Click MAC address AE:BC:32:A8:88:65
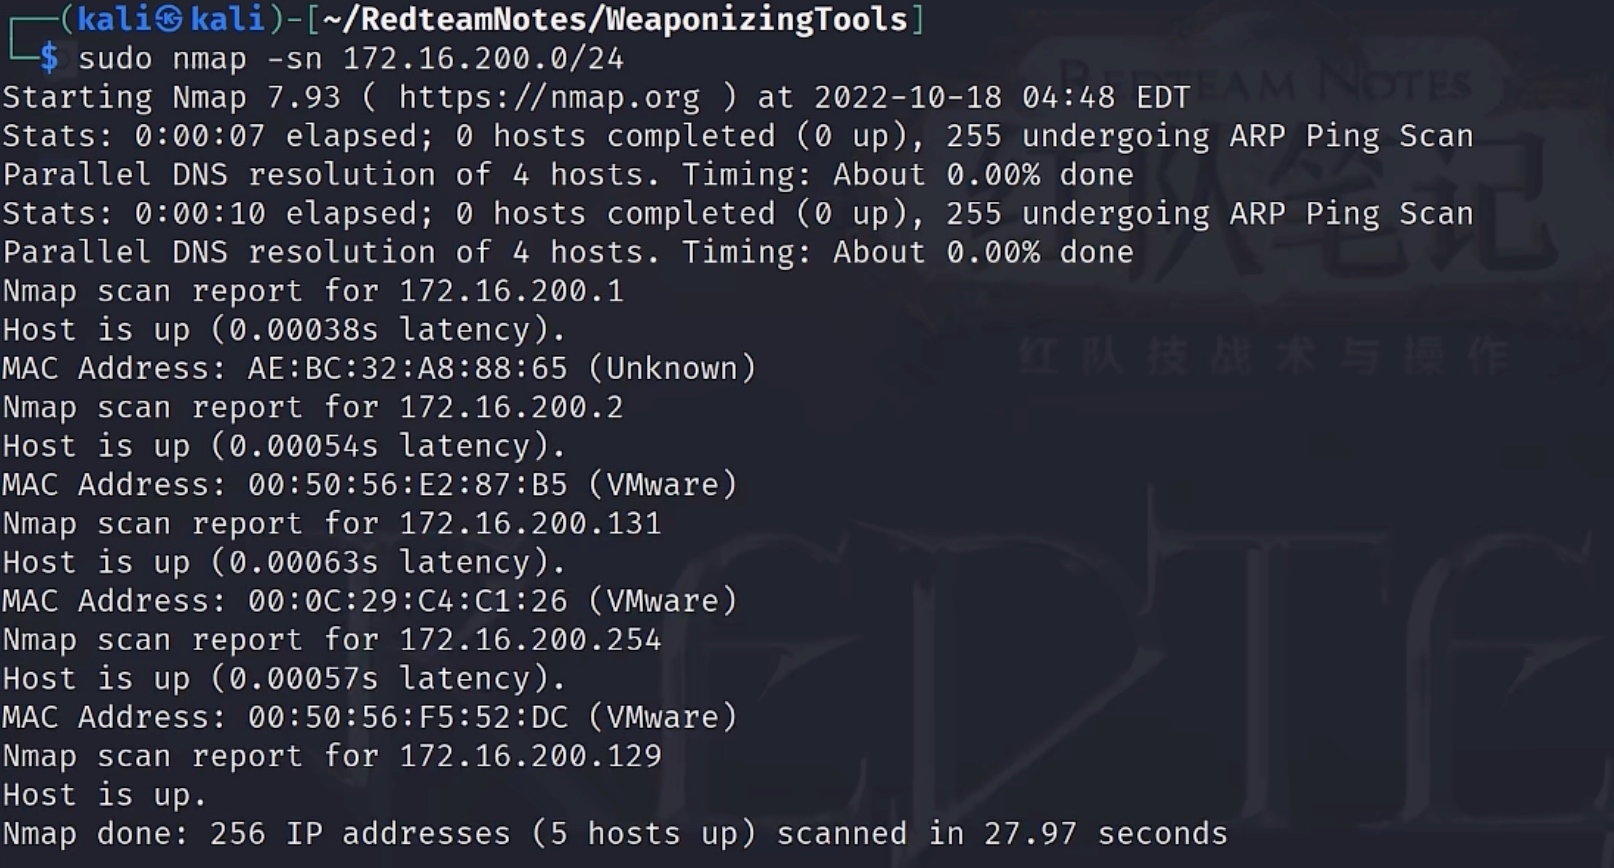The height and width of the screenshot is (868, 1614). 407,368
